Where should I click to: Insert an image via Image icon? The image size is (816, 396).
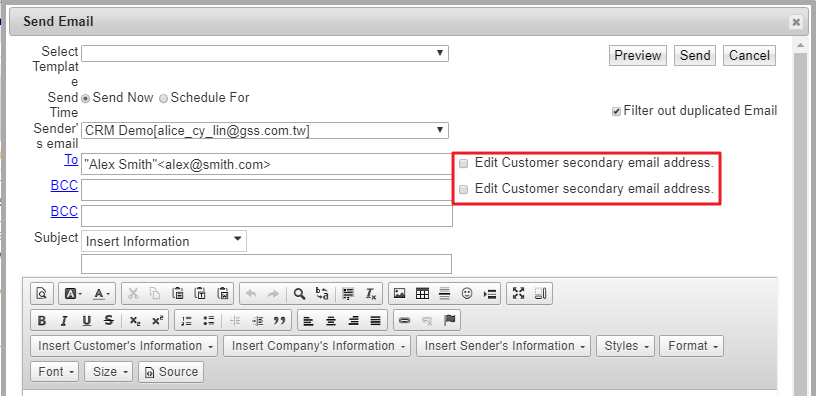tap(399, 294)
